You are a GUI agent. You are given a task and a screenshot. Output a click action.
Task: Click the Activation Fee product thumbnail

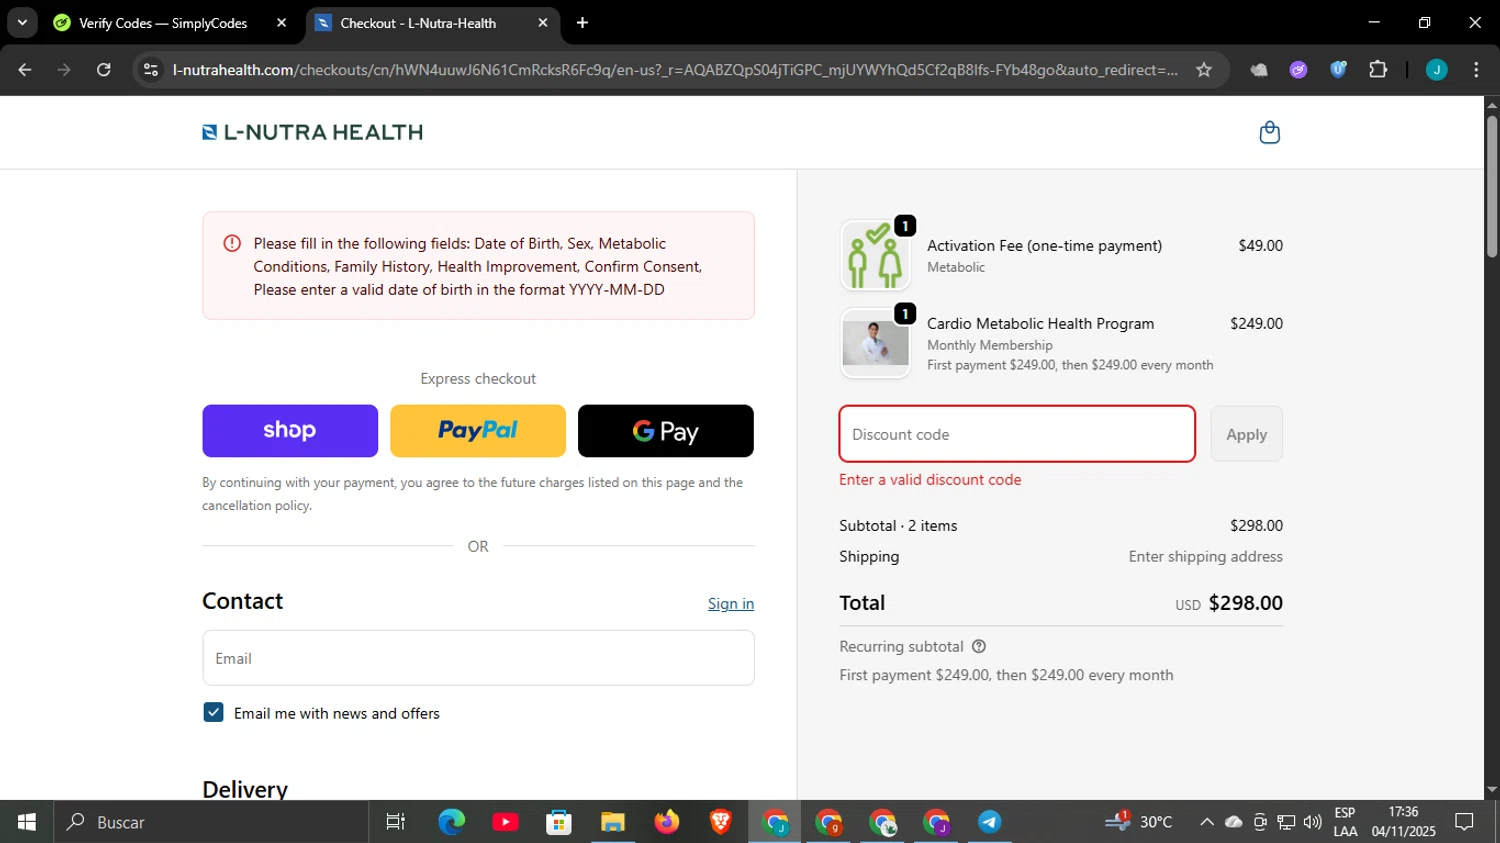875,255
